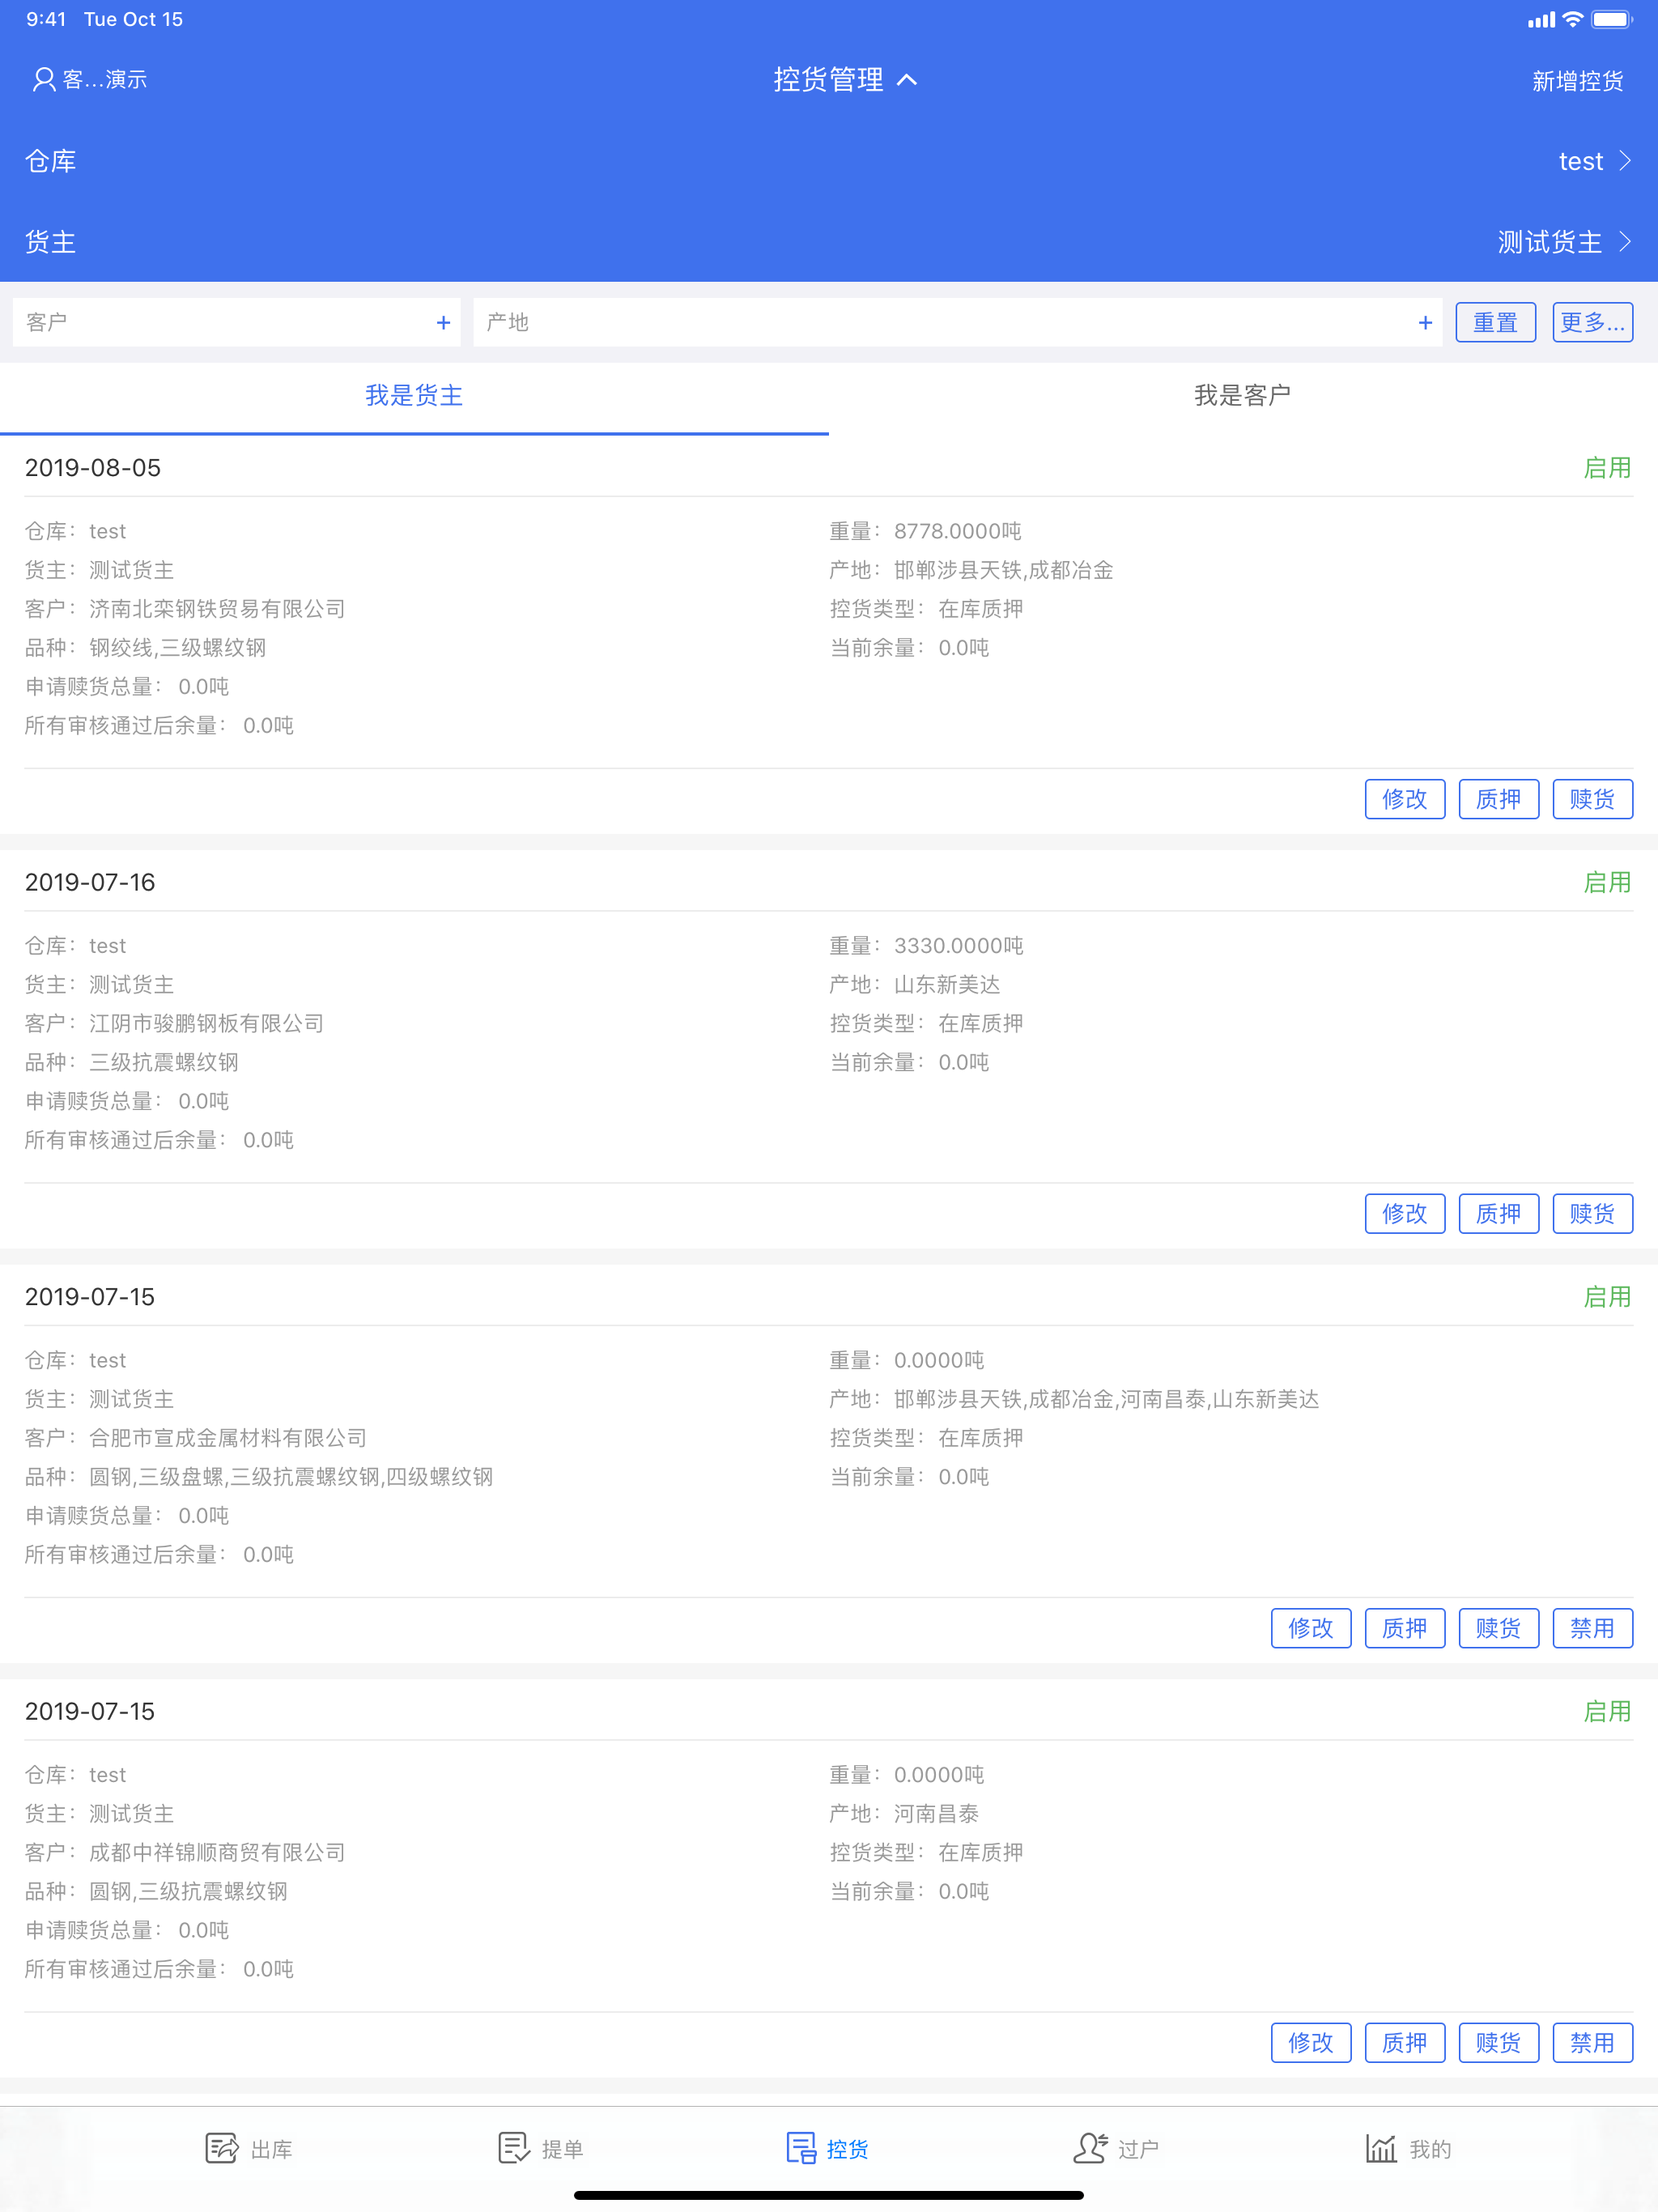
Task: Tap variety 圆钢,三级盘螺,三级抗震螺纹钢,四级螺纹钢
Action: 291,1477
